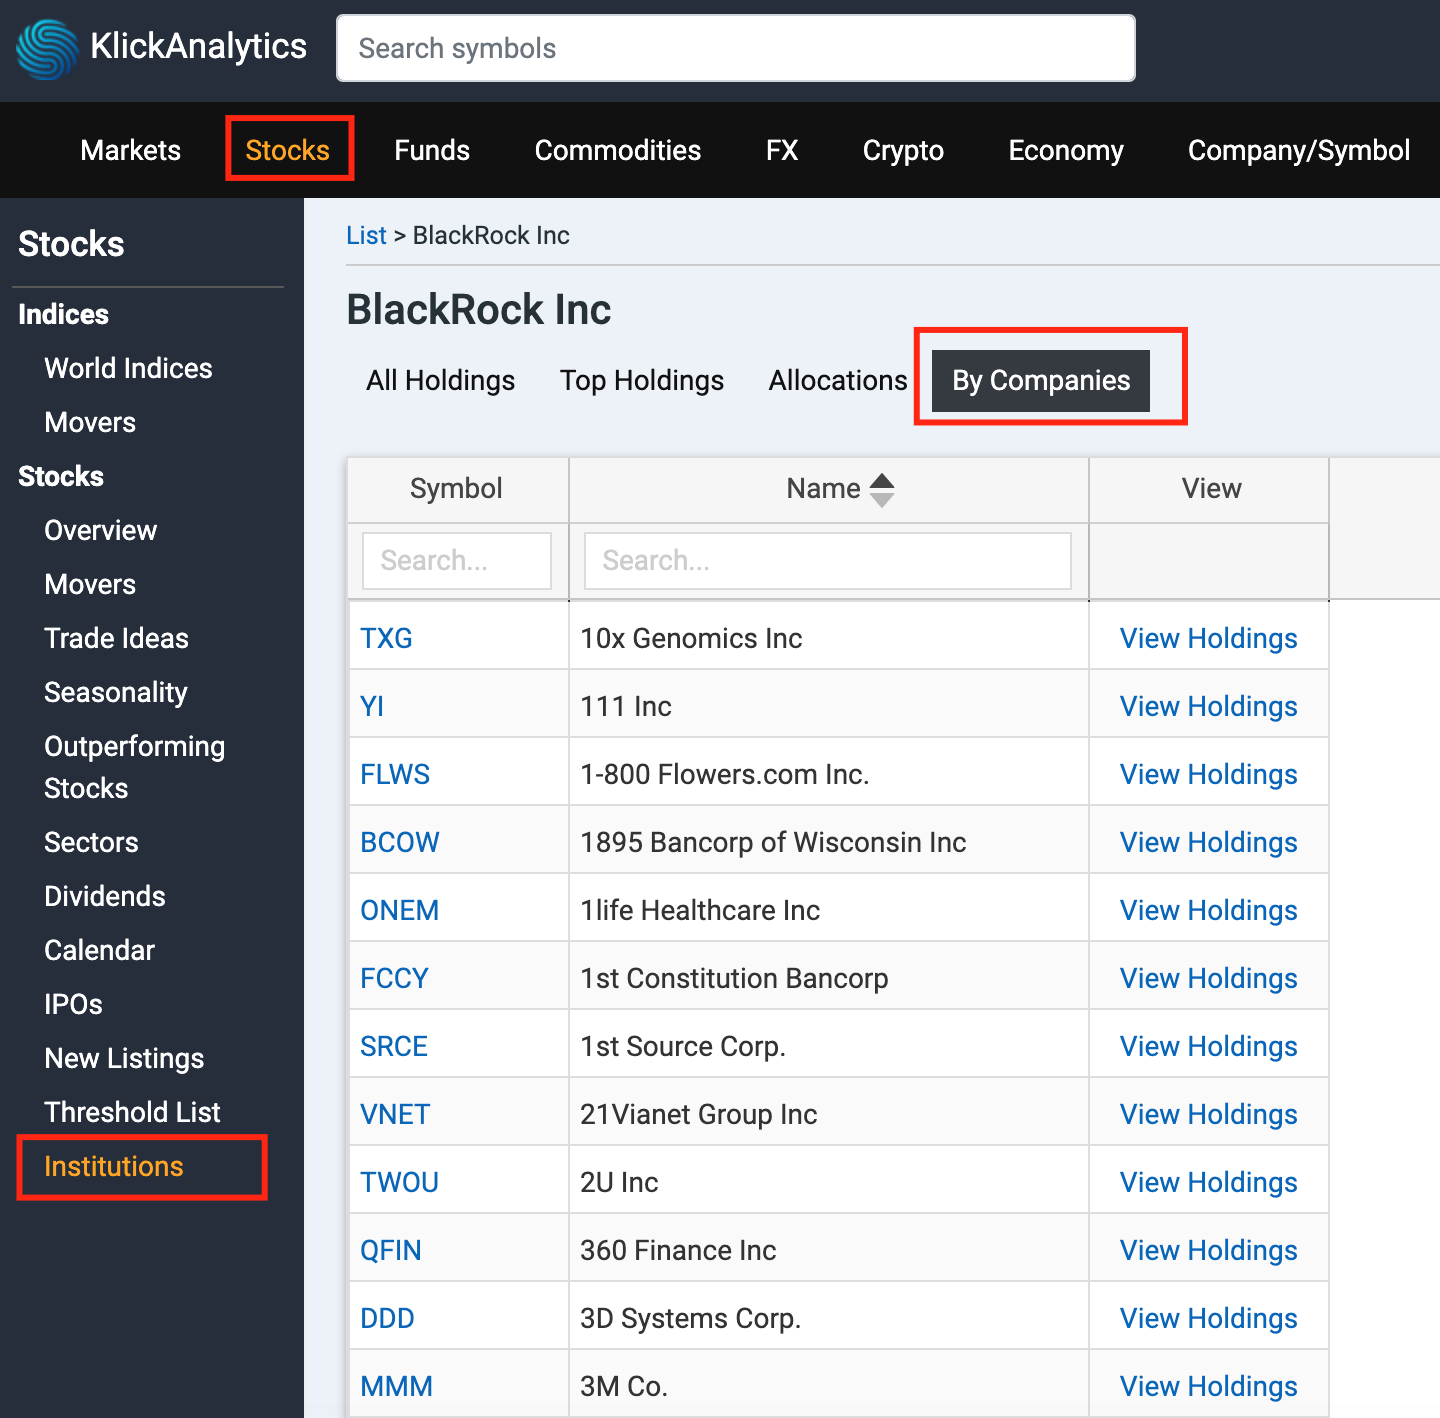Open the MMM symbol link

pos(396,1386)
